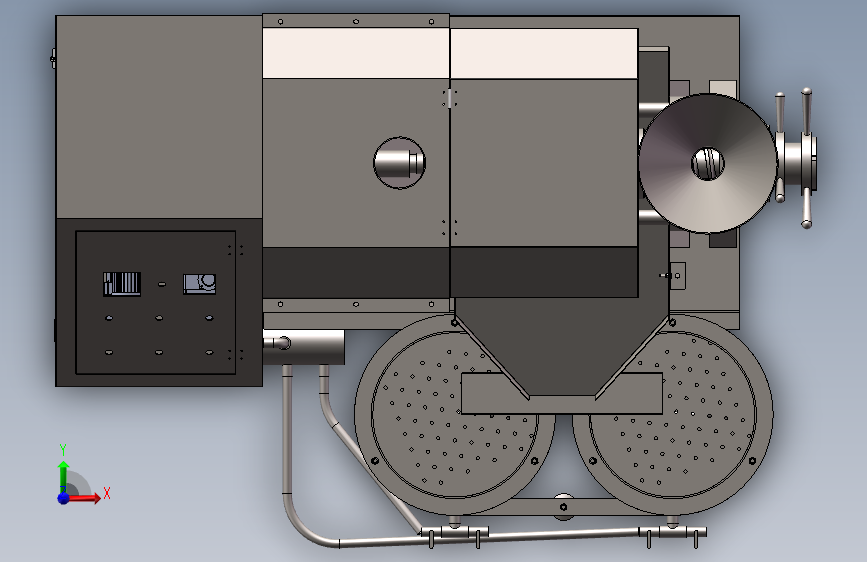
Task: Select the left perforated circular tray
Action: (455, 415)
